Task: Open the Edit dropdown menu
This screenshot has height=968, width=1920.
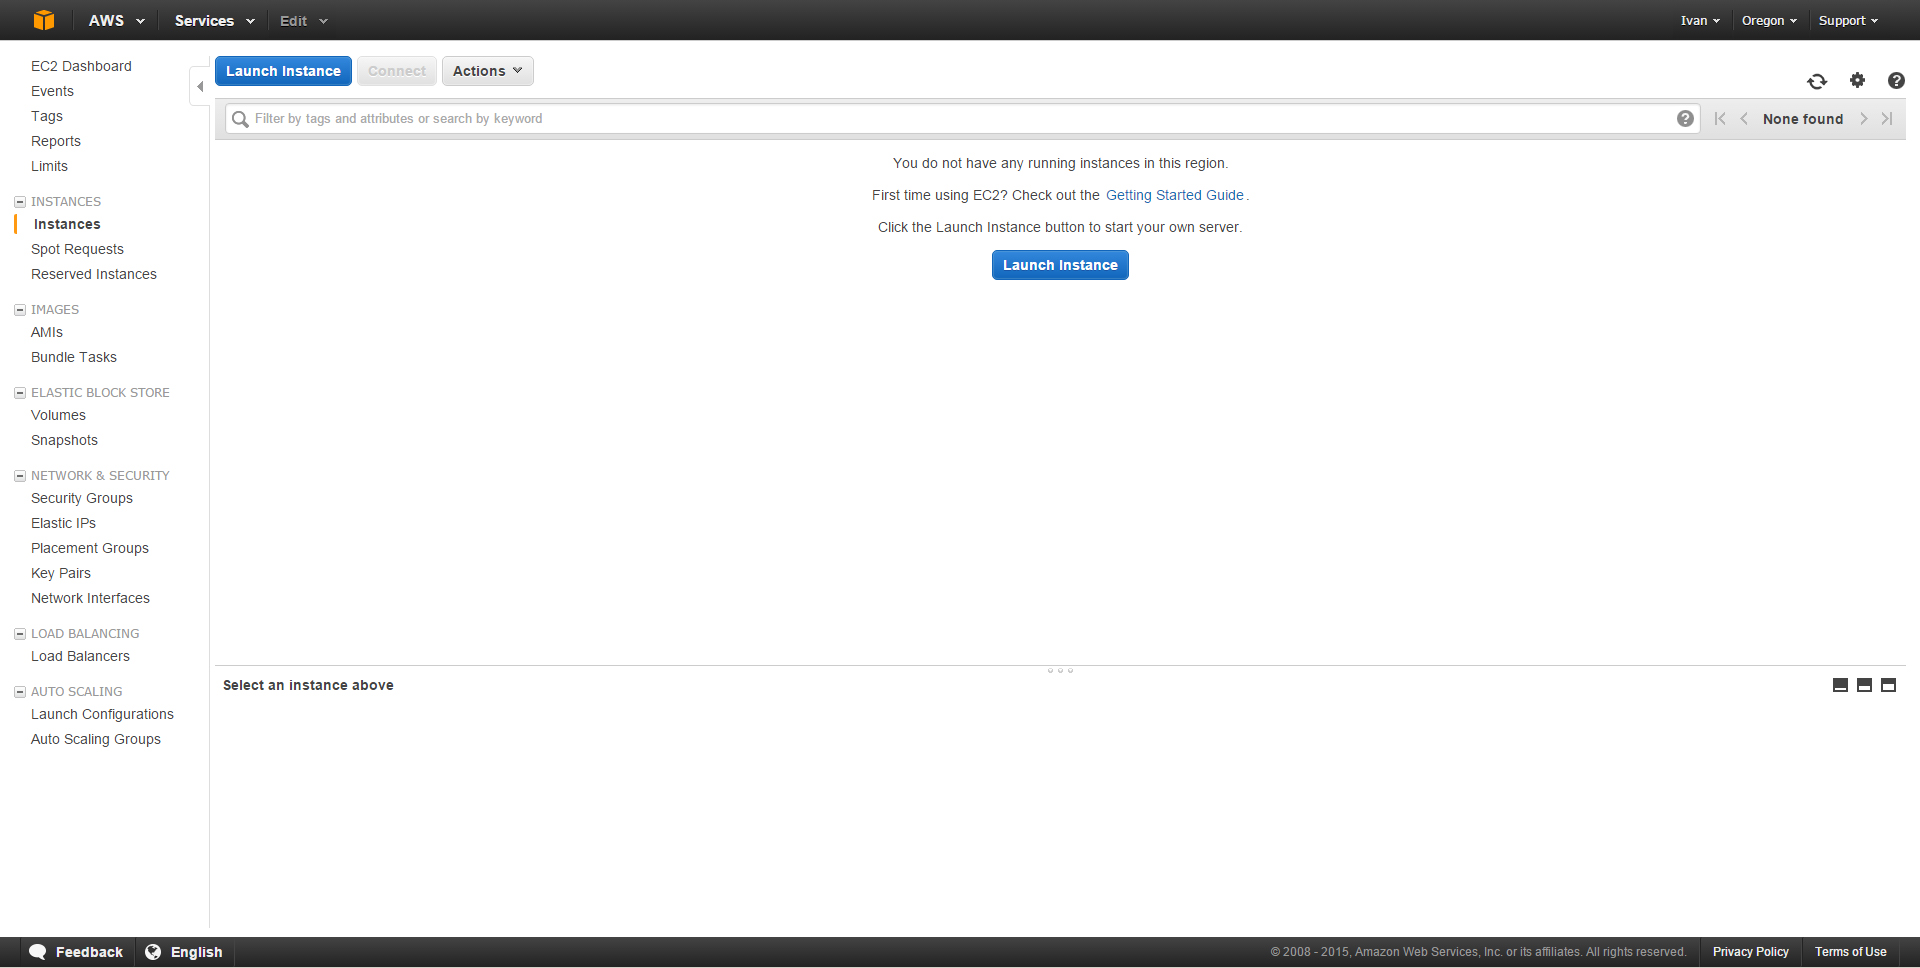Action: [303, 20]
